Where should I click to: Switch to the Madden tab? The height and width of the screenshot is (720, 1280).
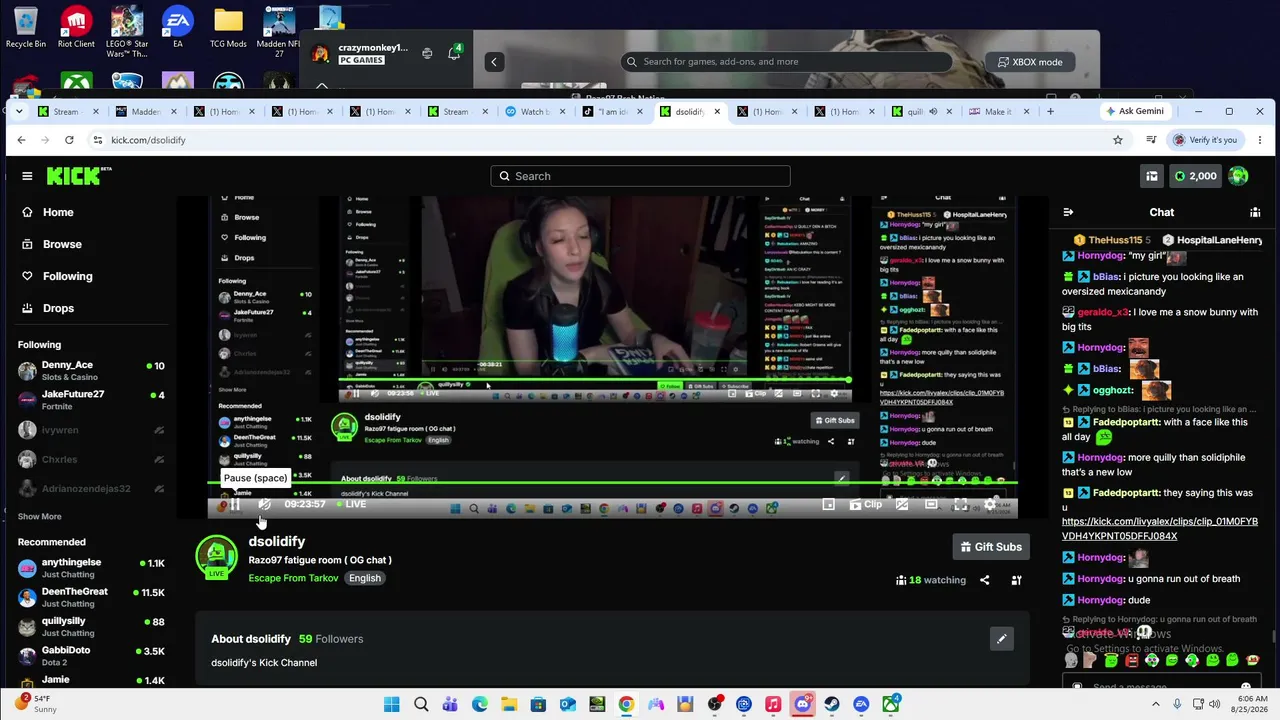pyautogui.click(x=146, y=111)
